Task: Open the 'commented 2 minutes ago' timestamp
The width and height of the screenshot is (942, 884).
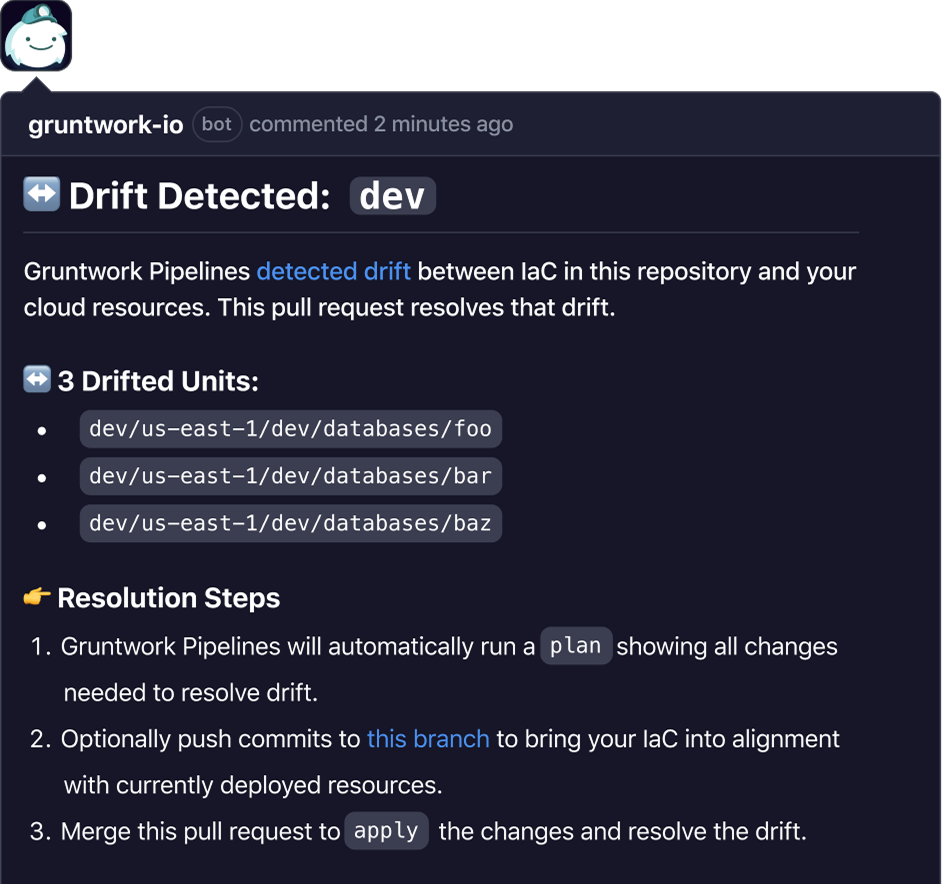Action: tap(381, 124)
